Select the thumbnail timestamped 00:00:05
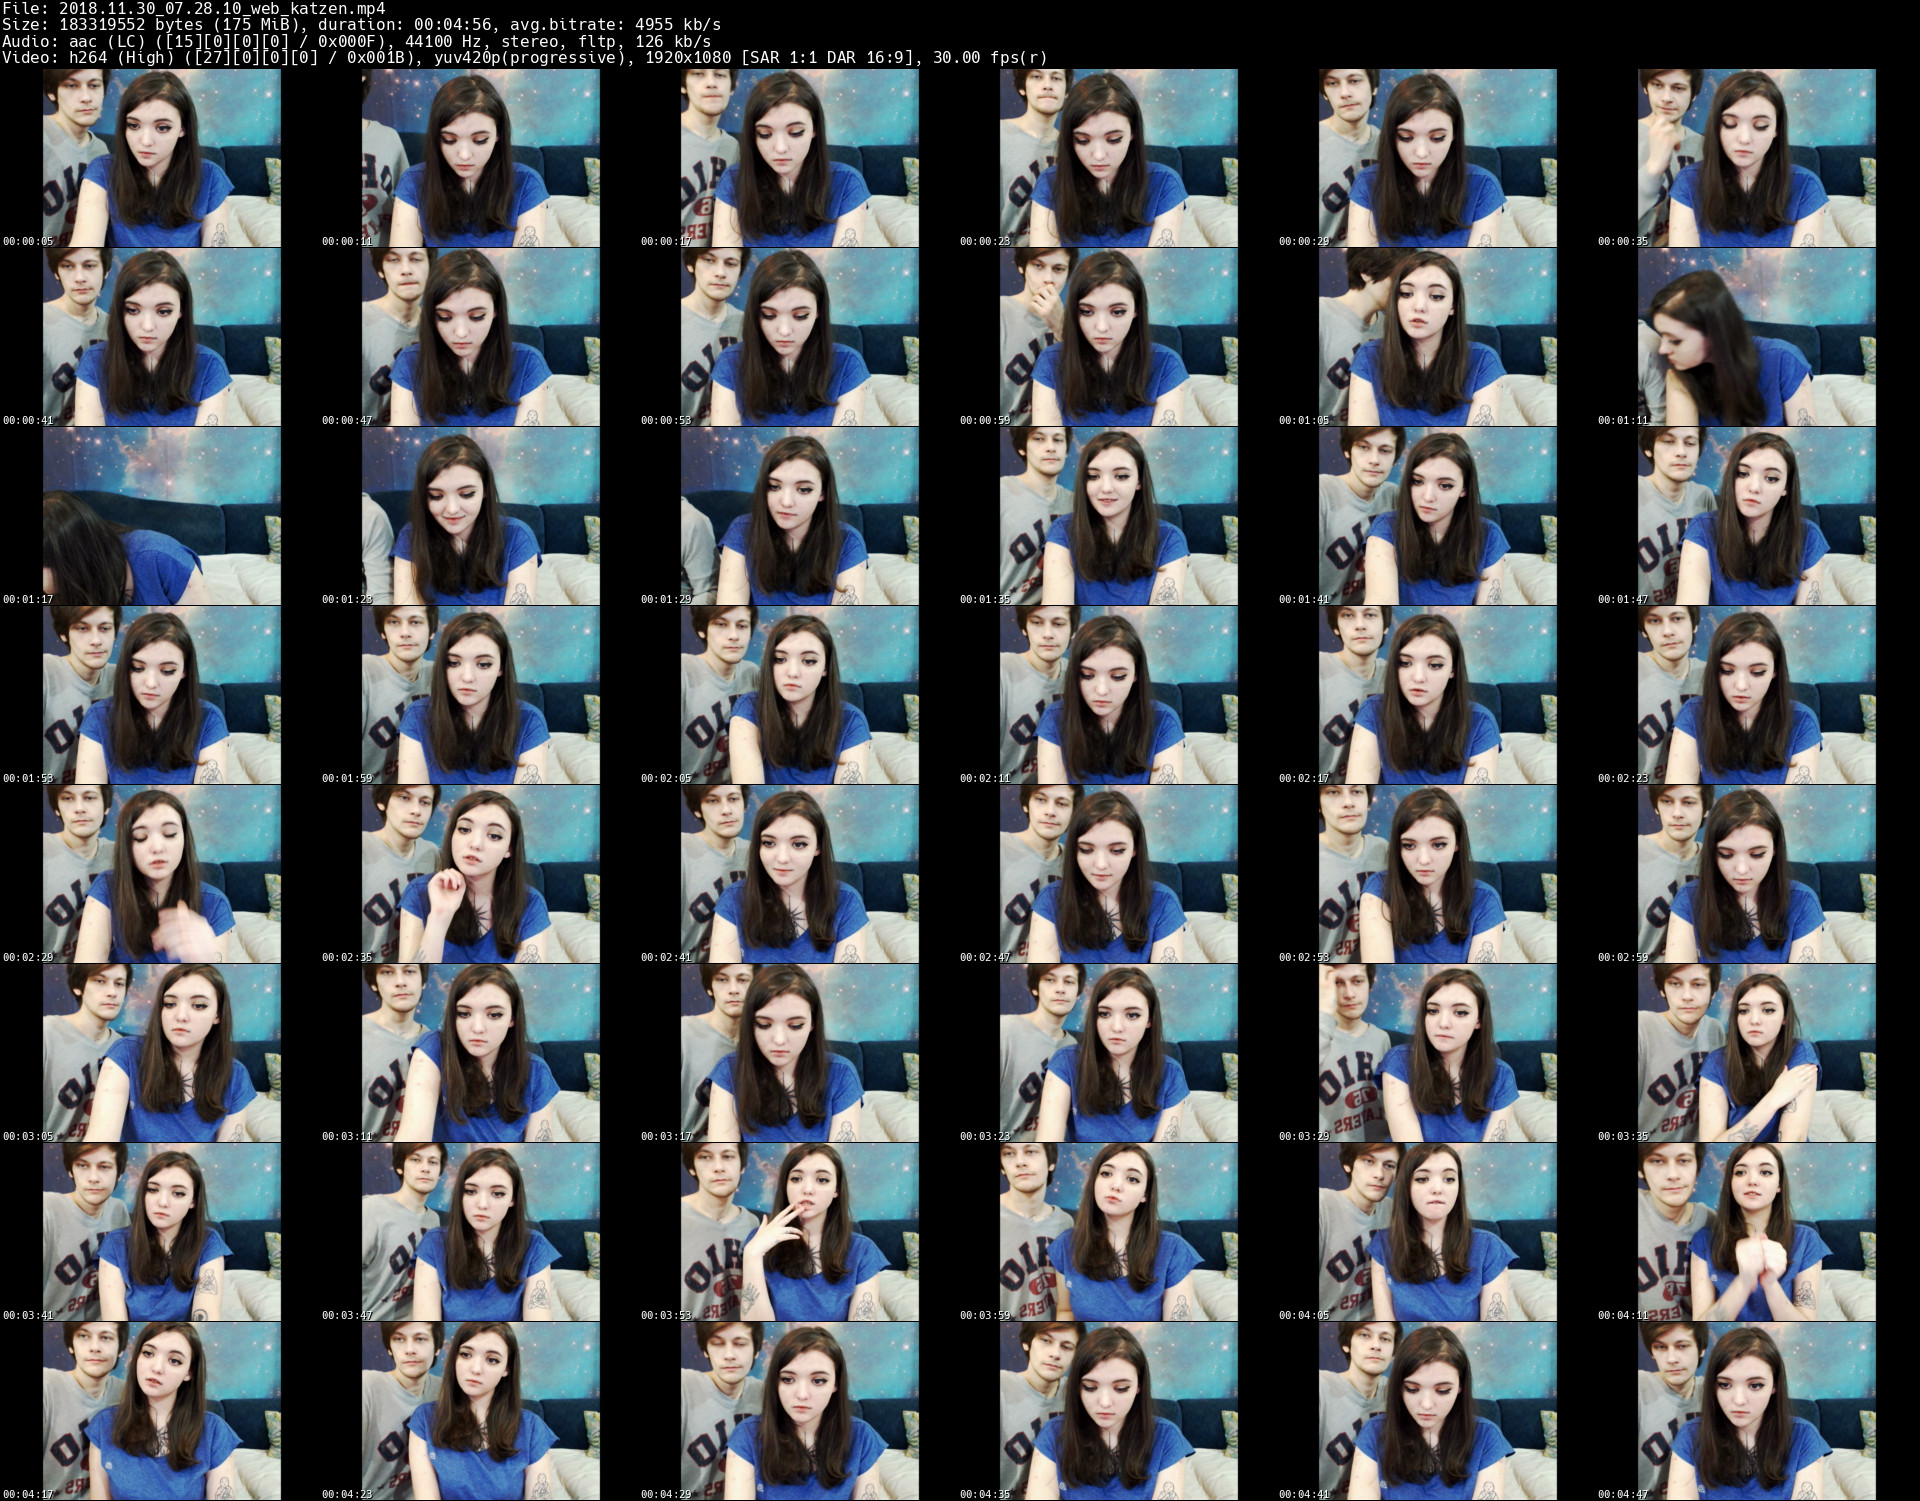Screen dimensions: 1920x1501 [161, 158]
